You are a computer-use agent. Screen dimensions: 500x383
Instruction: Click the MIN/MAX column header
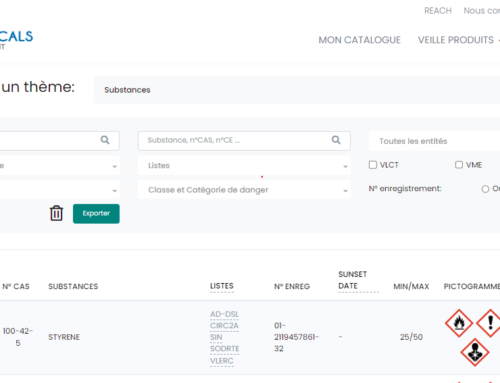[411, 286]
